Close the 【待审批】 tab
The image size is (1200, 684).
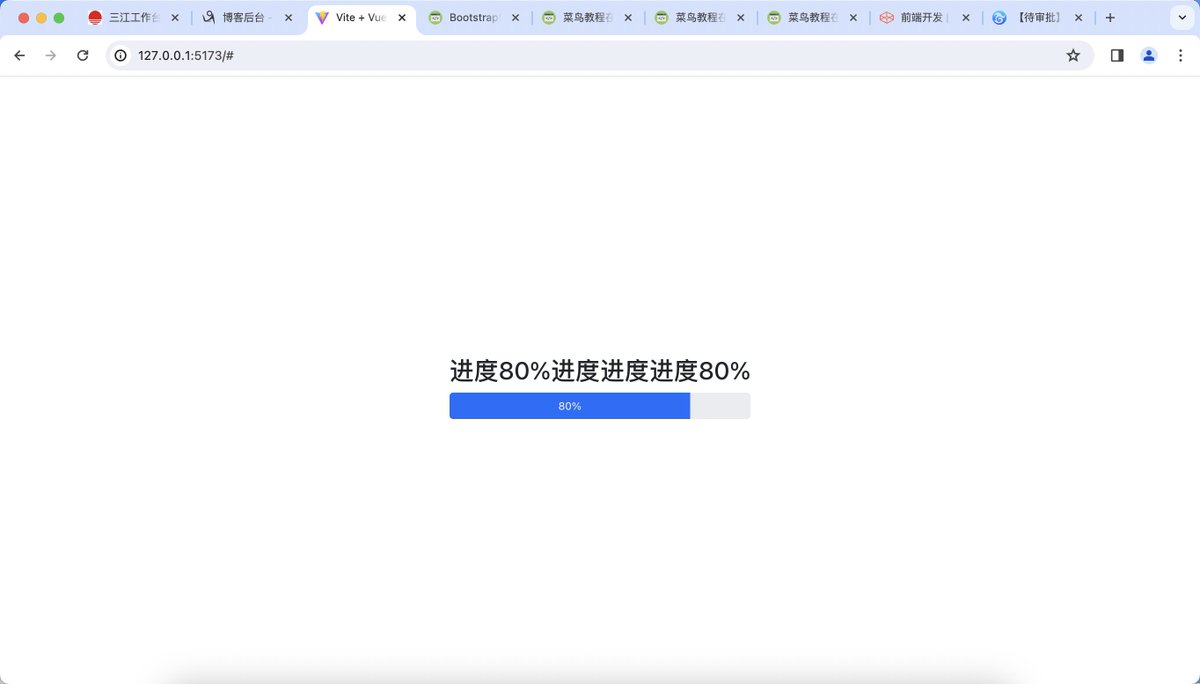pyautogui.click(x=1079, y=18)
